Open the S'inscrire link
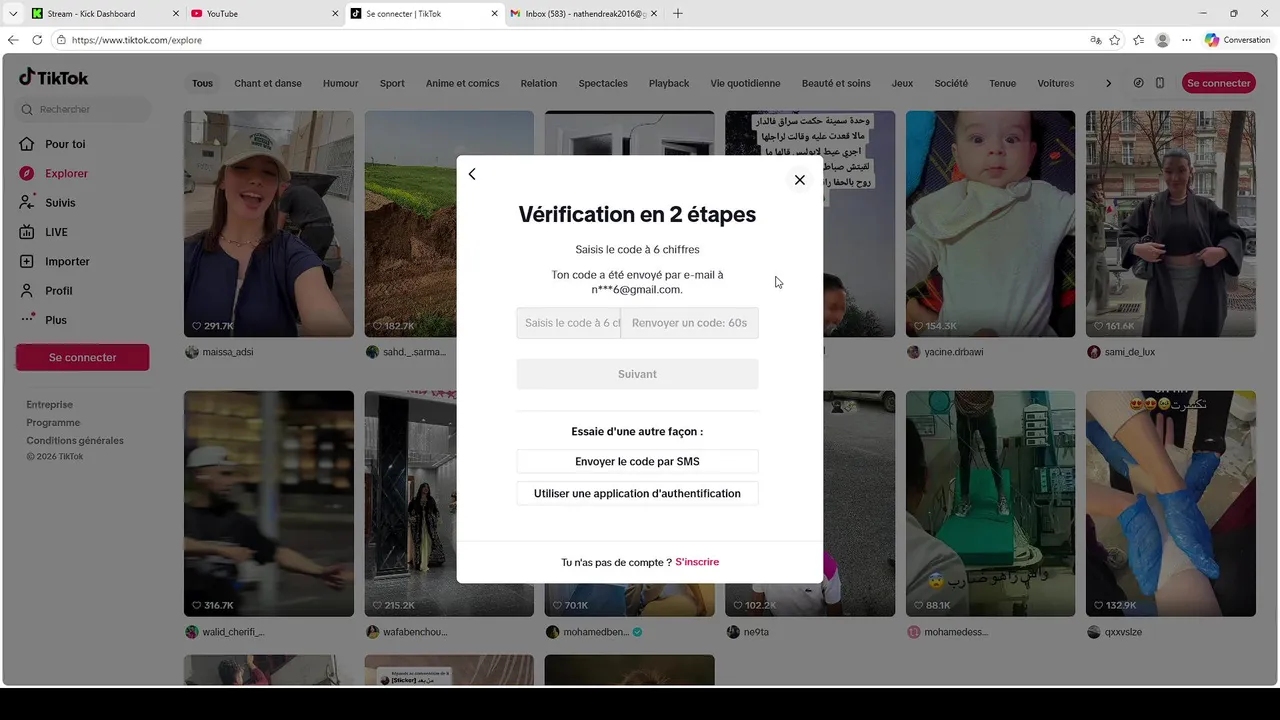This screenshot has width=1280, height=720. 697,562
